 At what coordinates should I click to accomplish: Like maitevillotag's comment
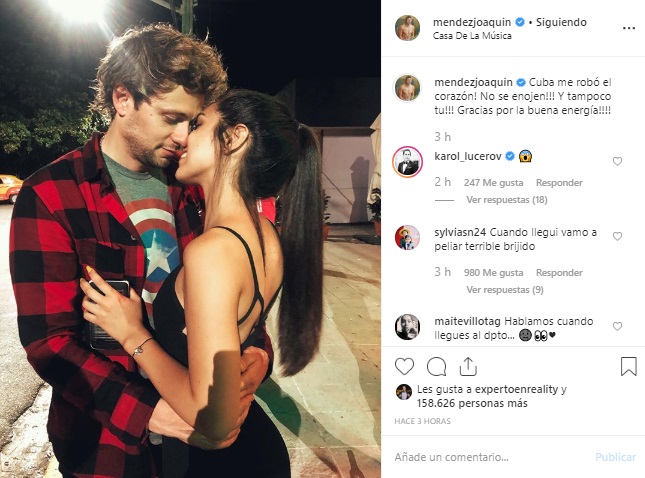[617, 326]
